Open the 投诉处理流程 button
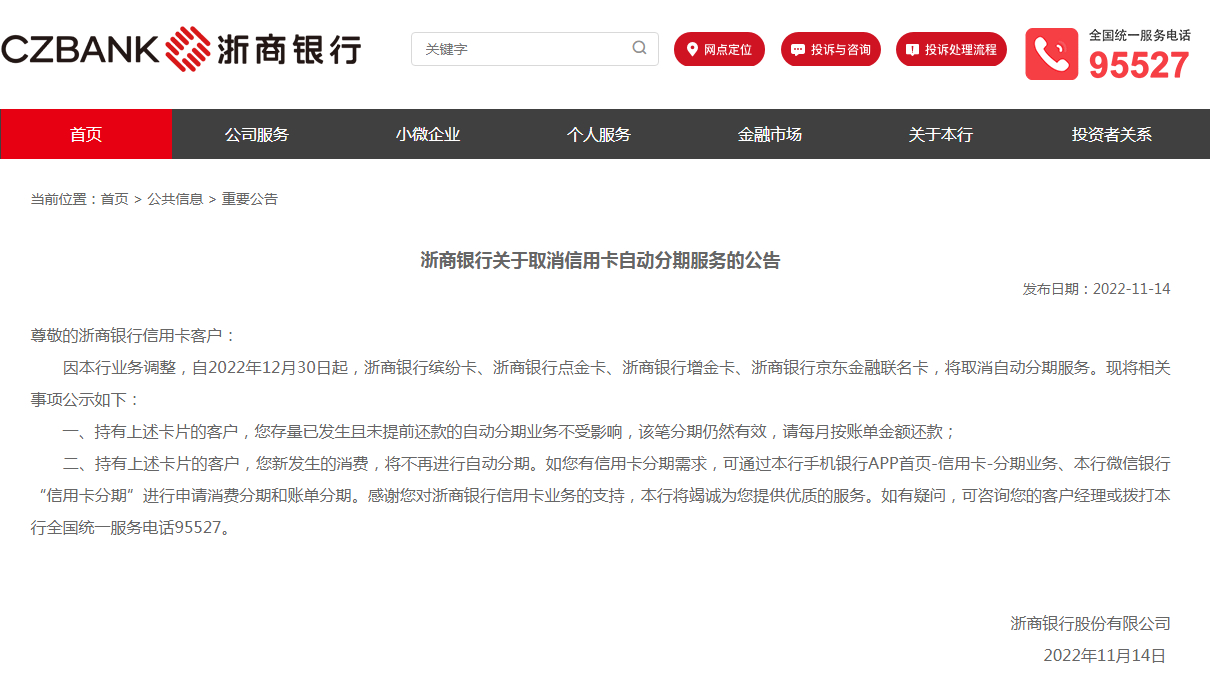 pyautogui.click(x=951, y=49)
